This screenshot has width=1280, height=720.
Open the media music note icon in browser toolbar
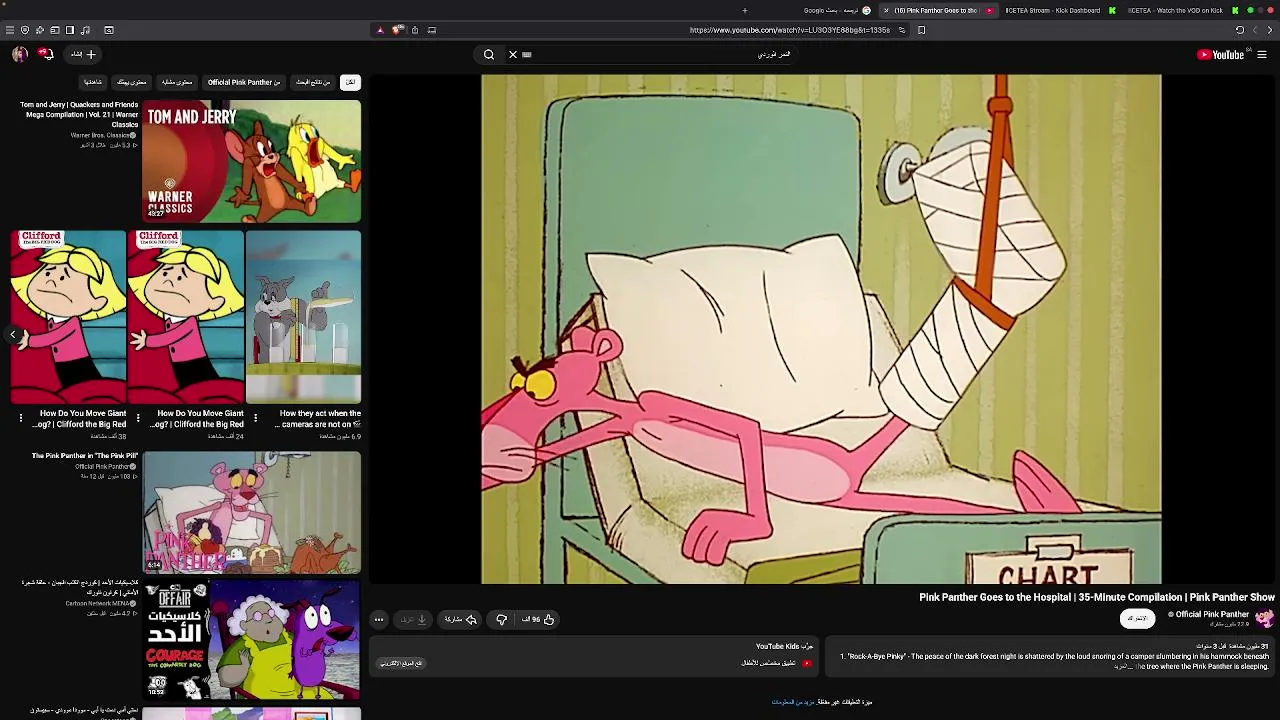pyautogui.click(x=85, y=30)
